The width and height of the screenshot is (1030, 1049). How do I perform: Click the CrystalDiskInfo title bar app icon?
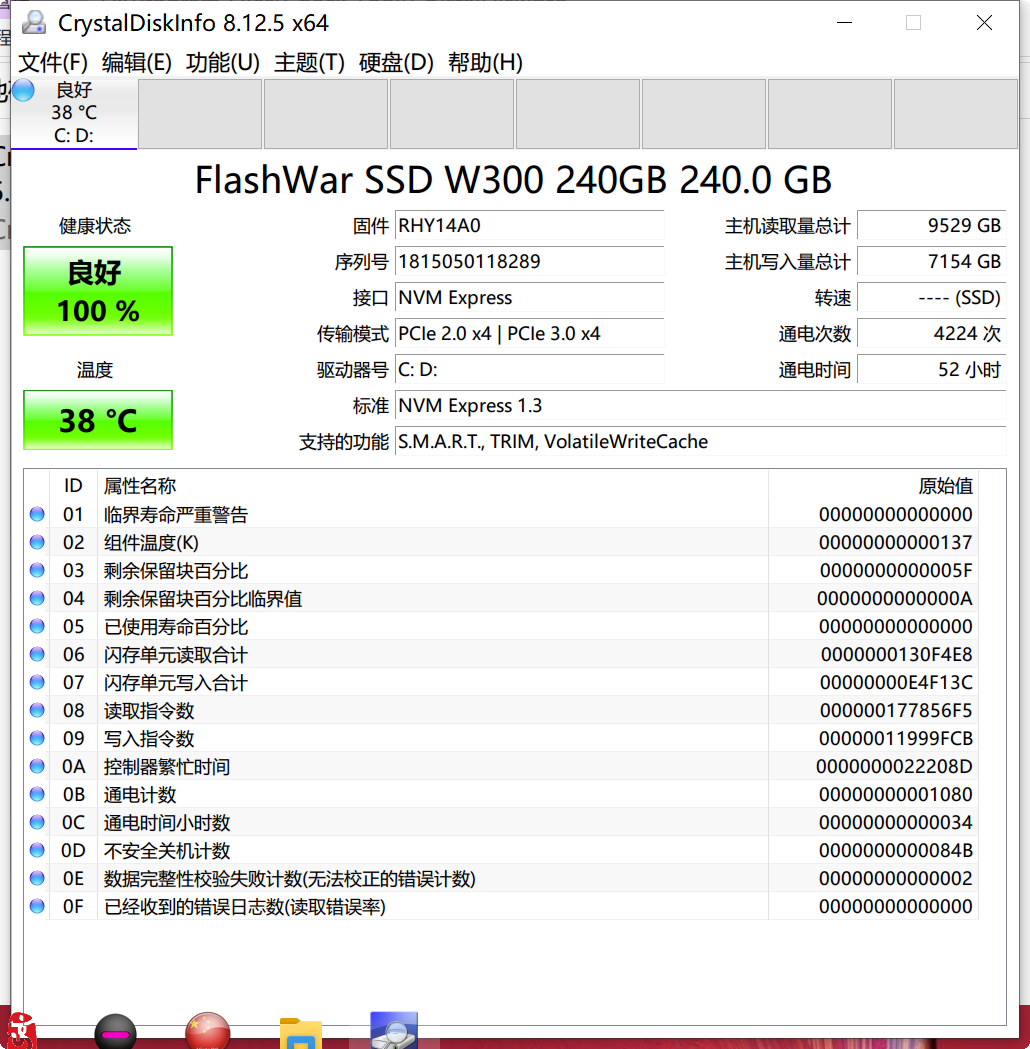point(33,22)
